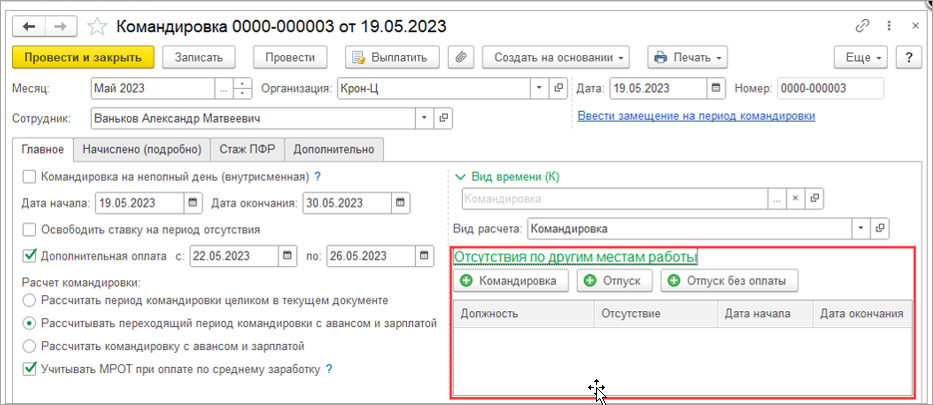Open Вид времени item with open icon
The height and width of the screenshot is (405, 933).
point(816,199)
